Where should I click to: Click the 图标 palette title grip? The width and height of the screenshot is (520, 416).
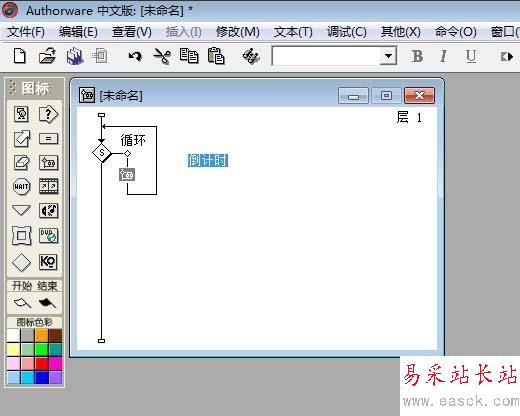click(x=13, y=87)
